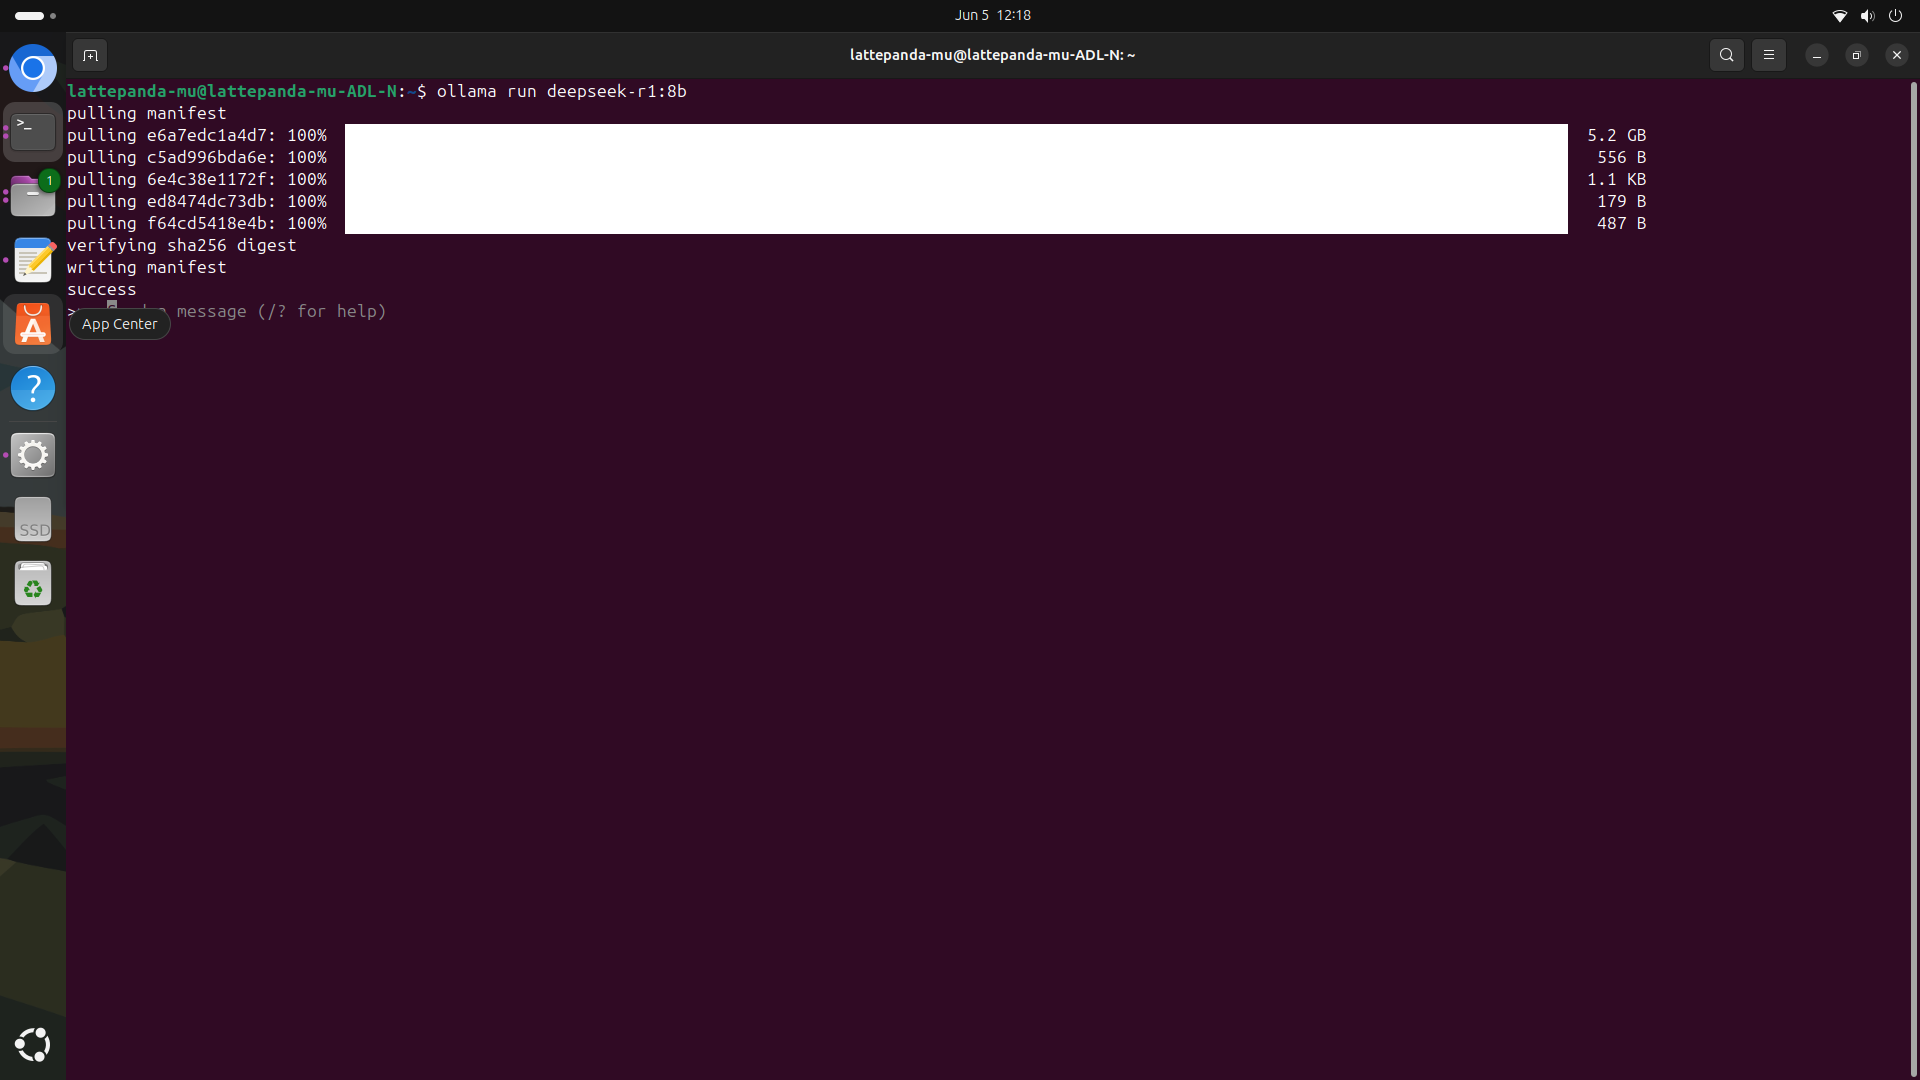Screen dimensions: 1920x1080
Task: Click the 'pulling f64cd5418e4b: 100%' line
Action: pyautogui.click(x=197, y=223)
